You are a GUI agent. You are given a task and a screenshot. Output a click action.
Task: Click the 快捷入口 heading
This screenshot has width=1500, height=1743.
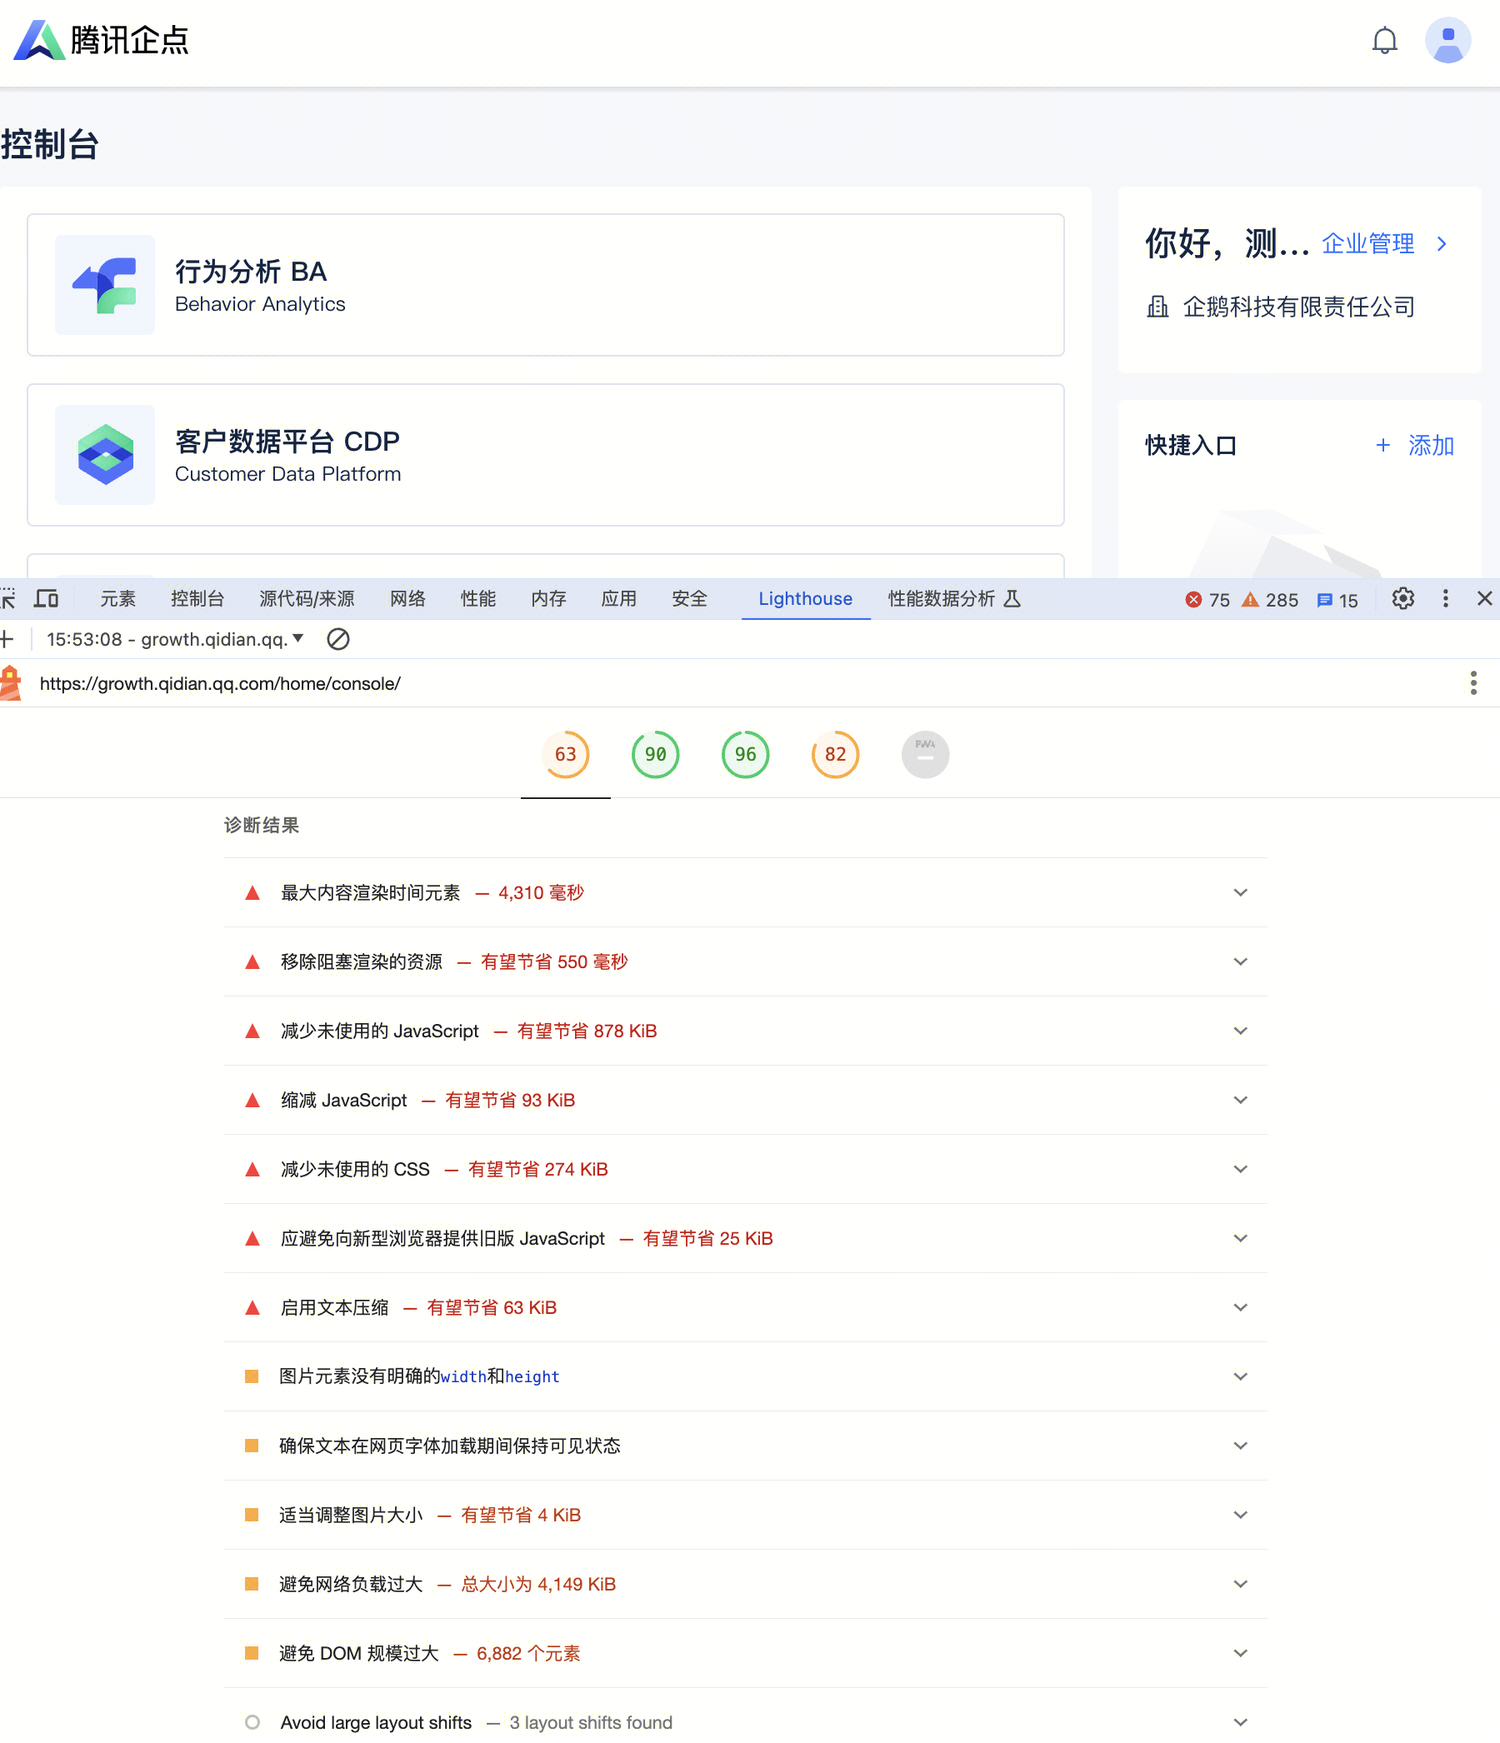click(1191, 445)
